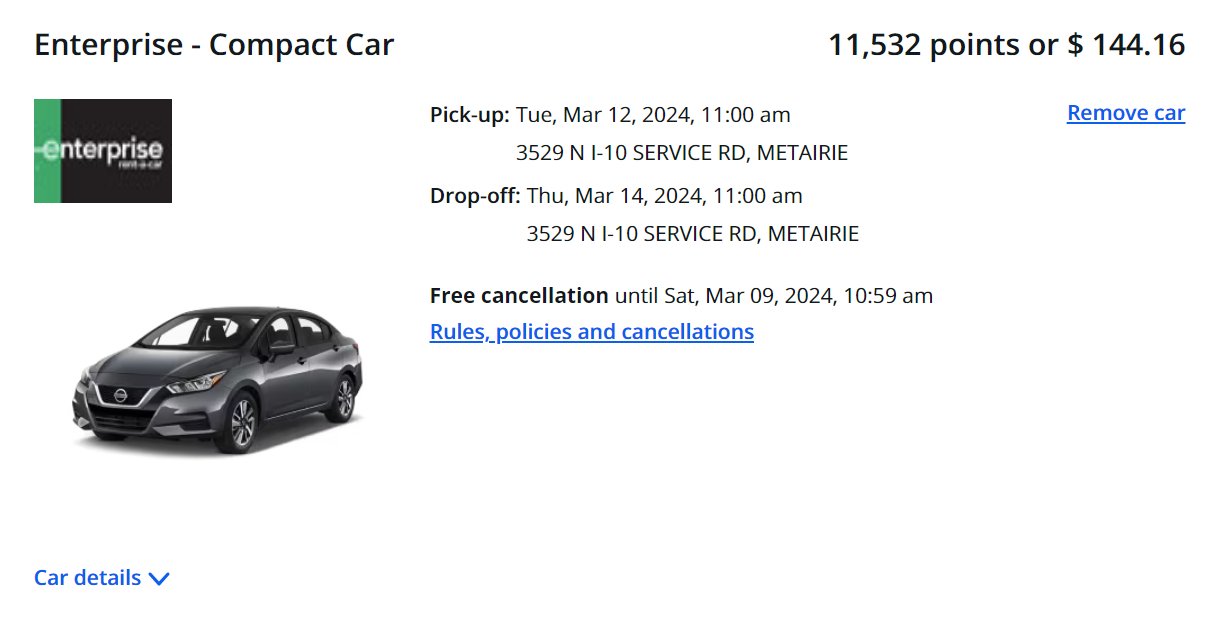Click the green stripe of the Enterprise logo
Image resolution: width=1210 pixels, height=622 pixels.
click(x=41, y=151)
